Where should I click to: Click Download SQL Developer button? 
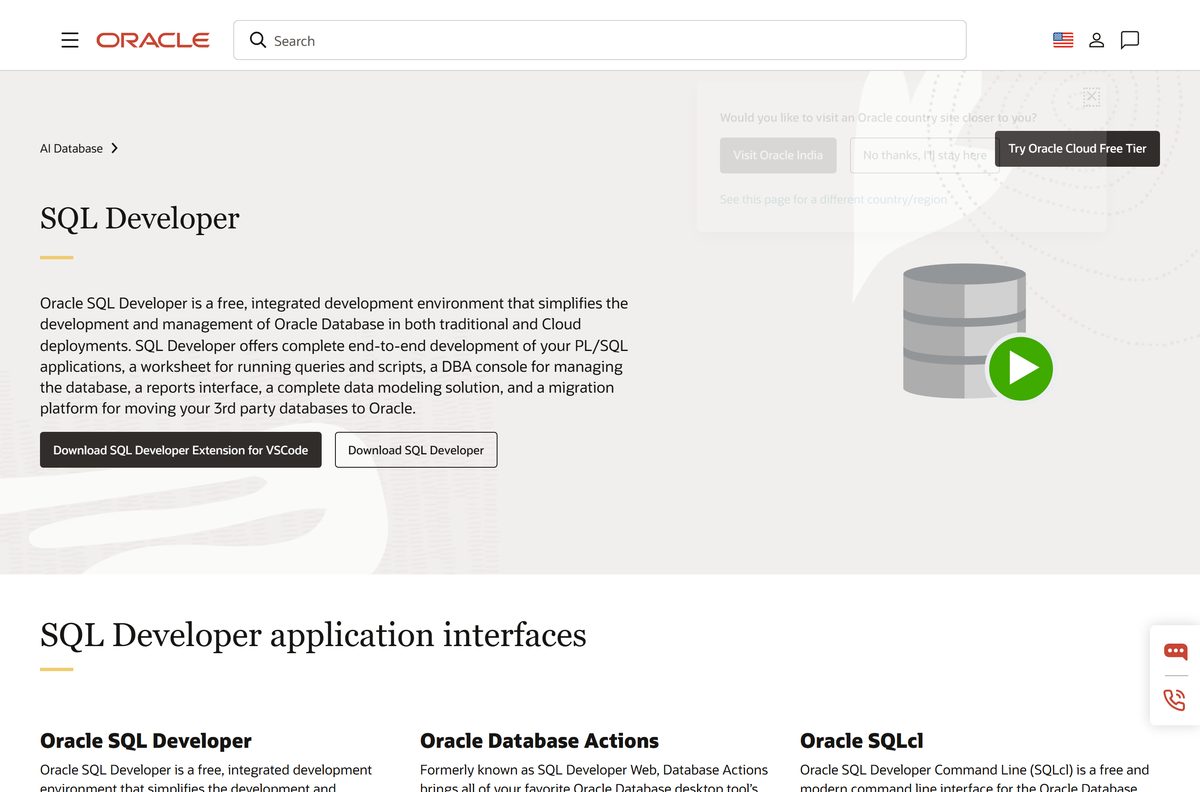416,450
